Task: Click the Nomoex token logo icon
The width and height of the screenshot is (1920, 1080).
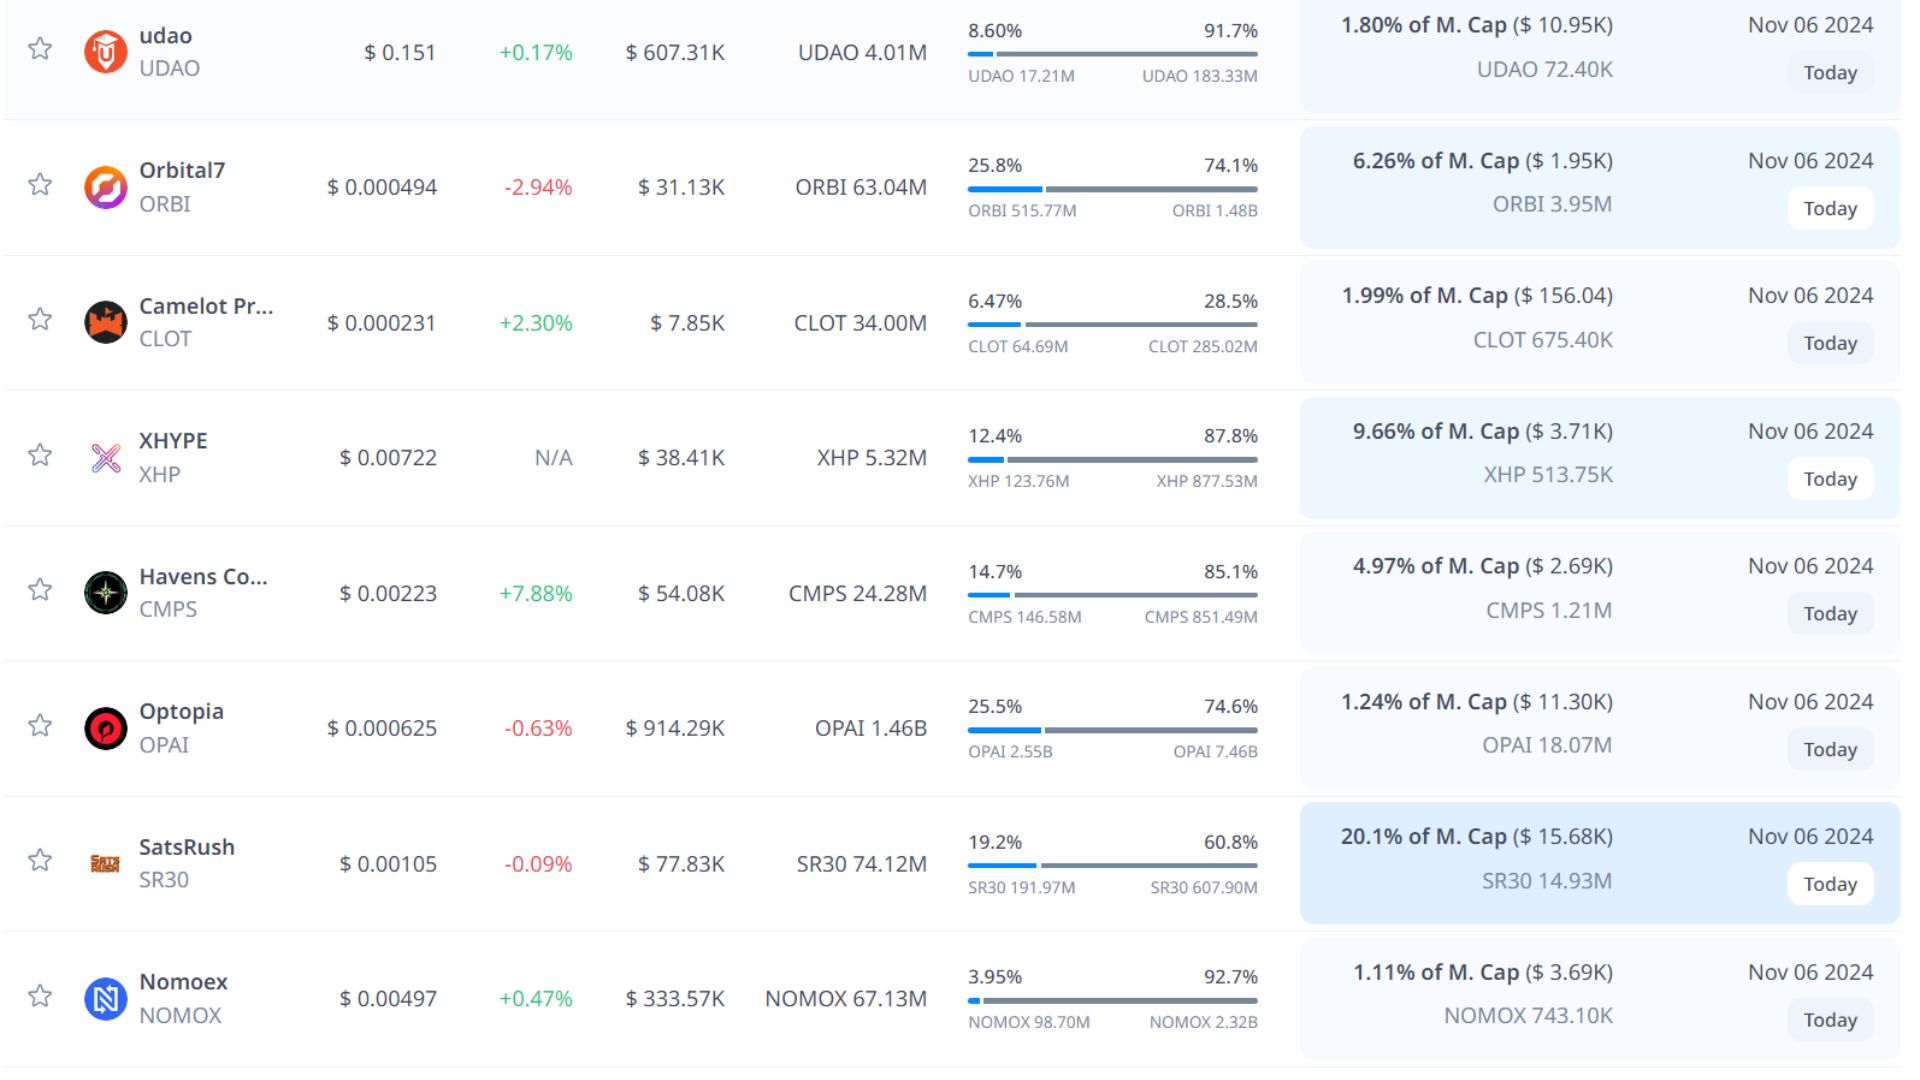Action: [105, 998]
